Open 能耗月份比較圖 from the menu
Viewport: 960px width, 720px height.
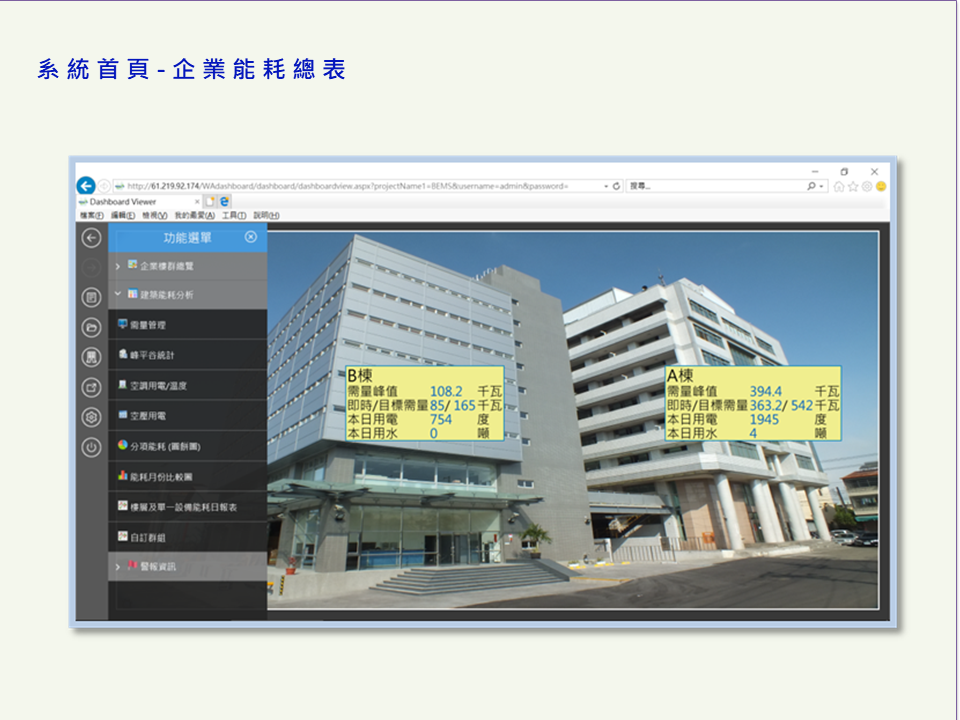(160, 476)
